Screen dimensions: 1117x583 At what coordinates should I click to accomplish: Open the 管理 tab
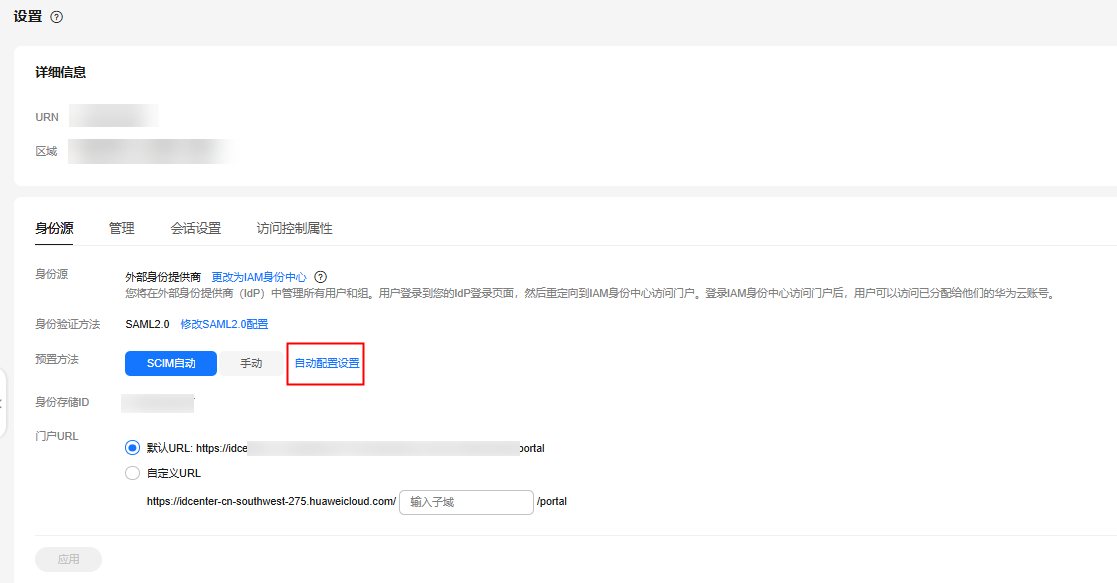[121, 228]
